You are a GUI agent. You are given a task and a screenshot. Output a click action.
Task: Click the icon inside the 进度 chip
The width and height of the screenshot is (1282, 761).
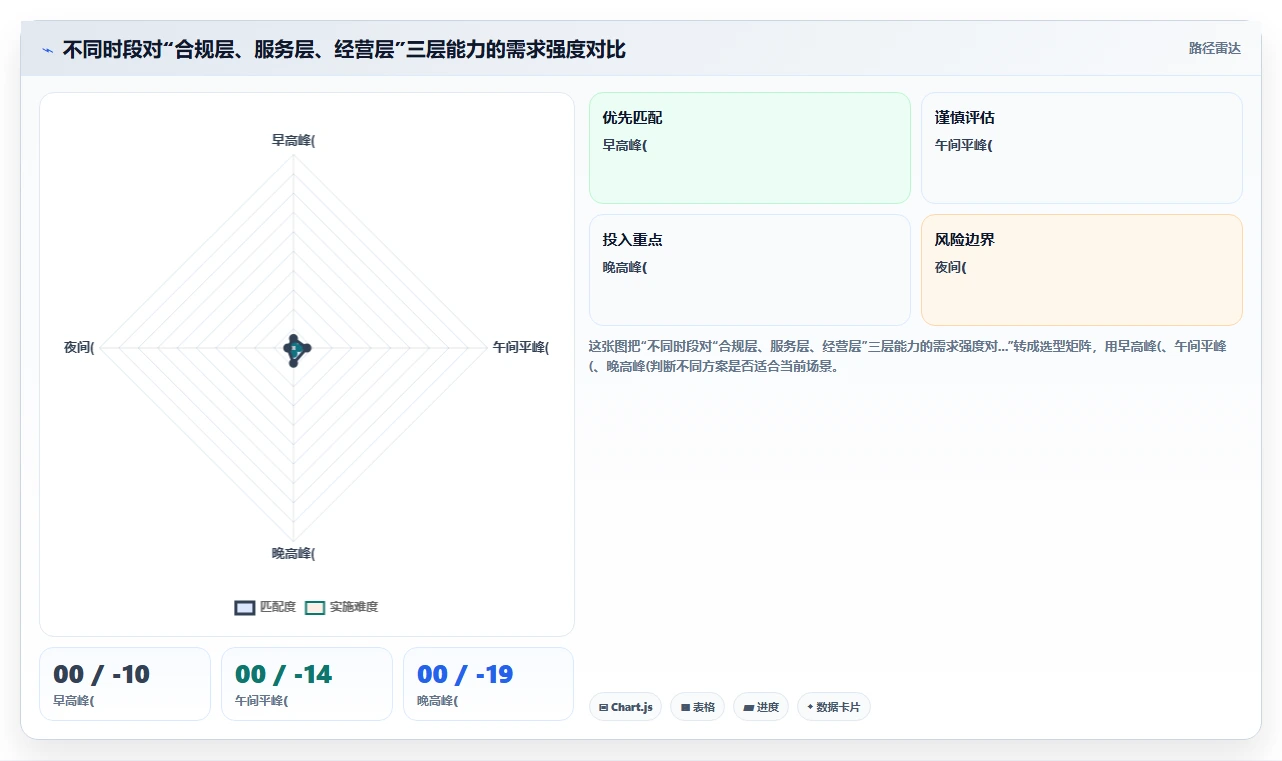click(748, 708)
